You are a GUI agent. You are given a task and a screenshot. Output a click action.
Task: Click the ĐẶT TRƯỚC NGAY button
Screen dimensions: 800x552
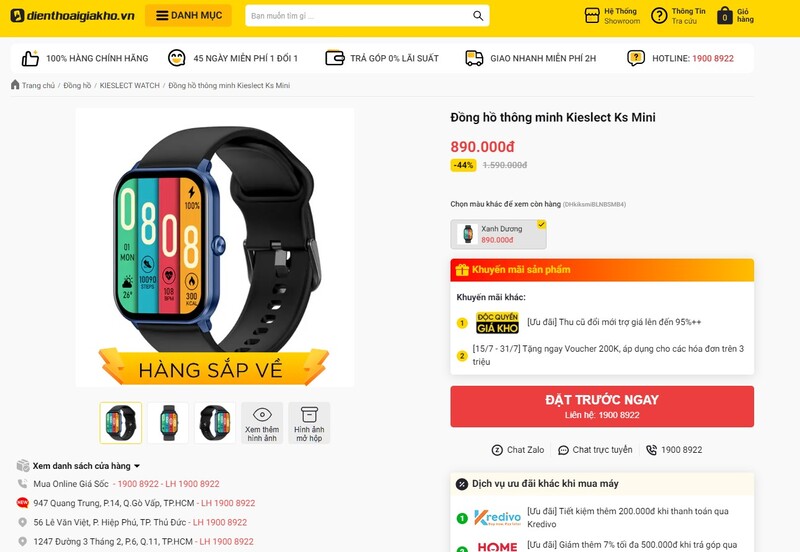click(x=602, y=407)
